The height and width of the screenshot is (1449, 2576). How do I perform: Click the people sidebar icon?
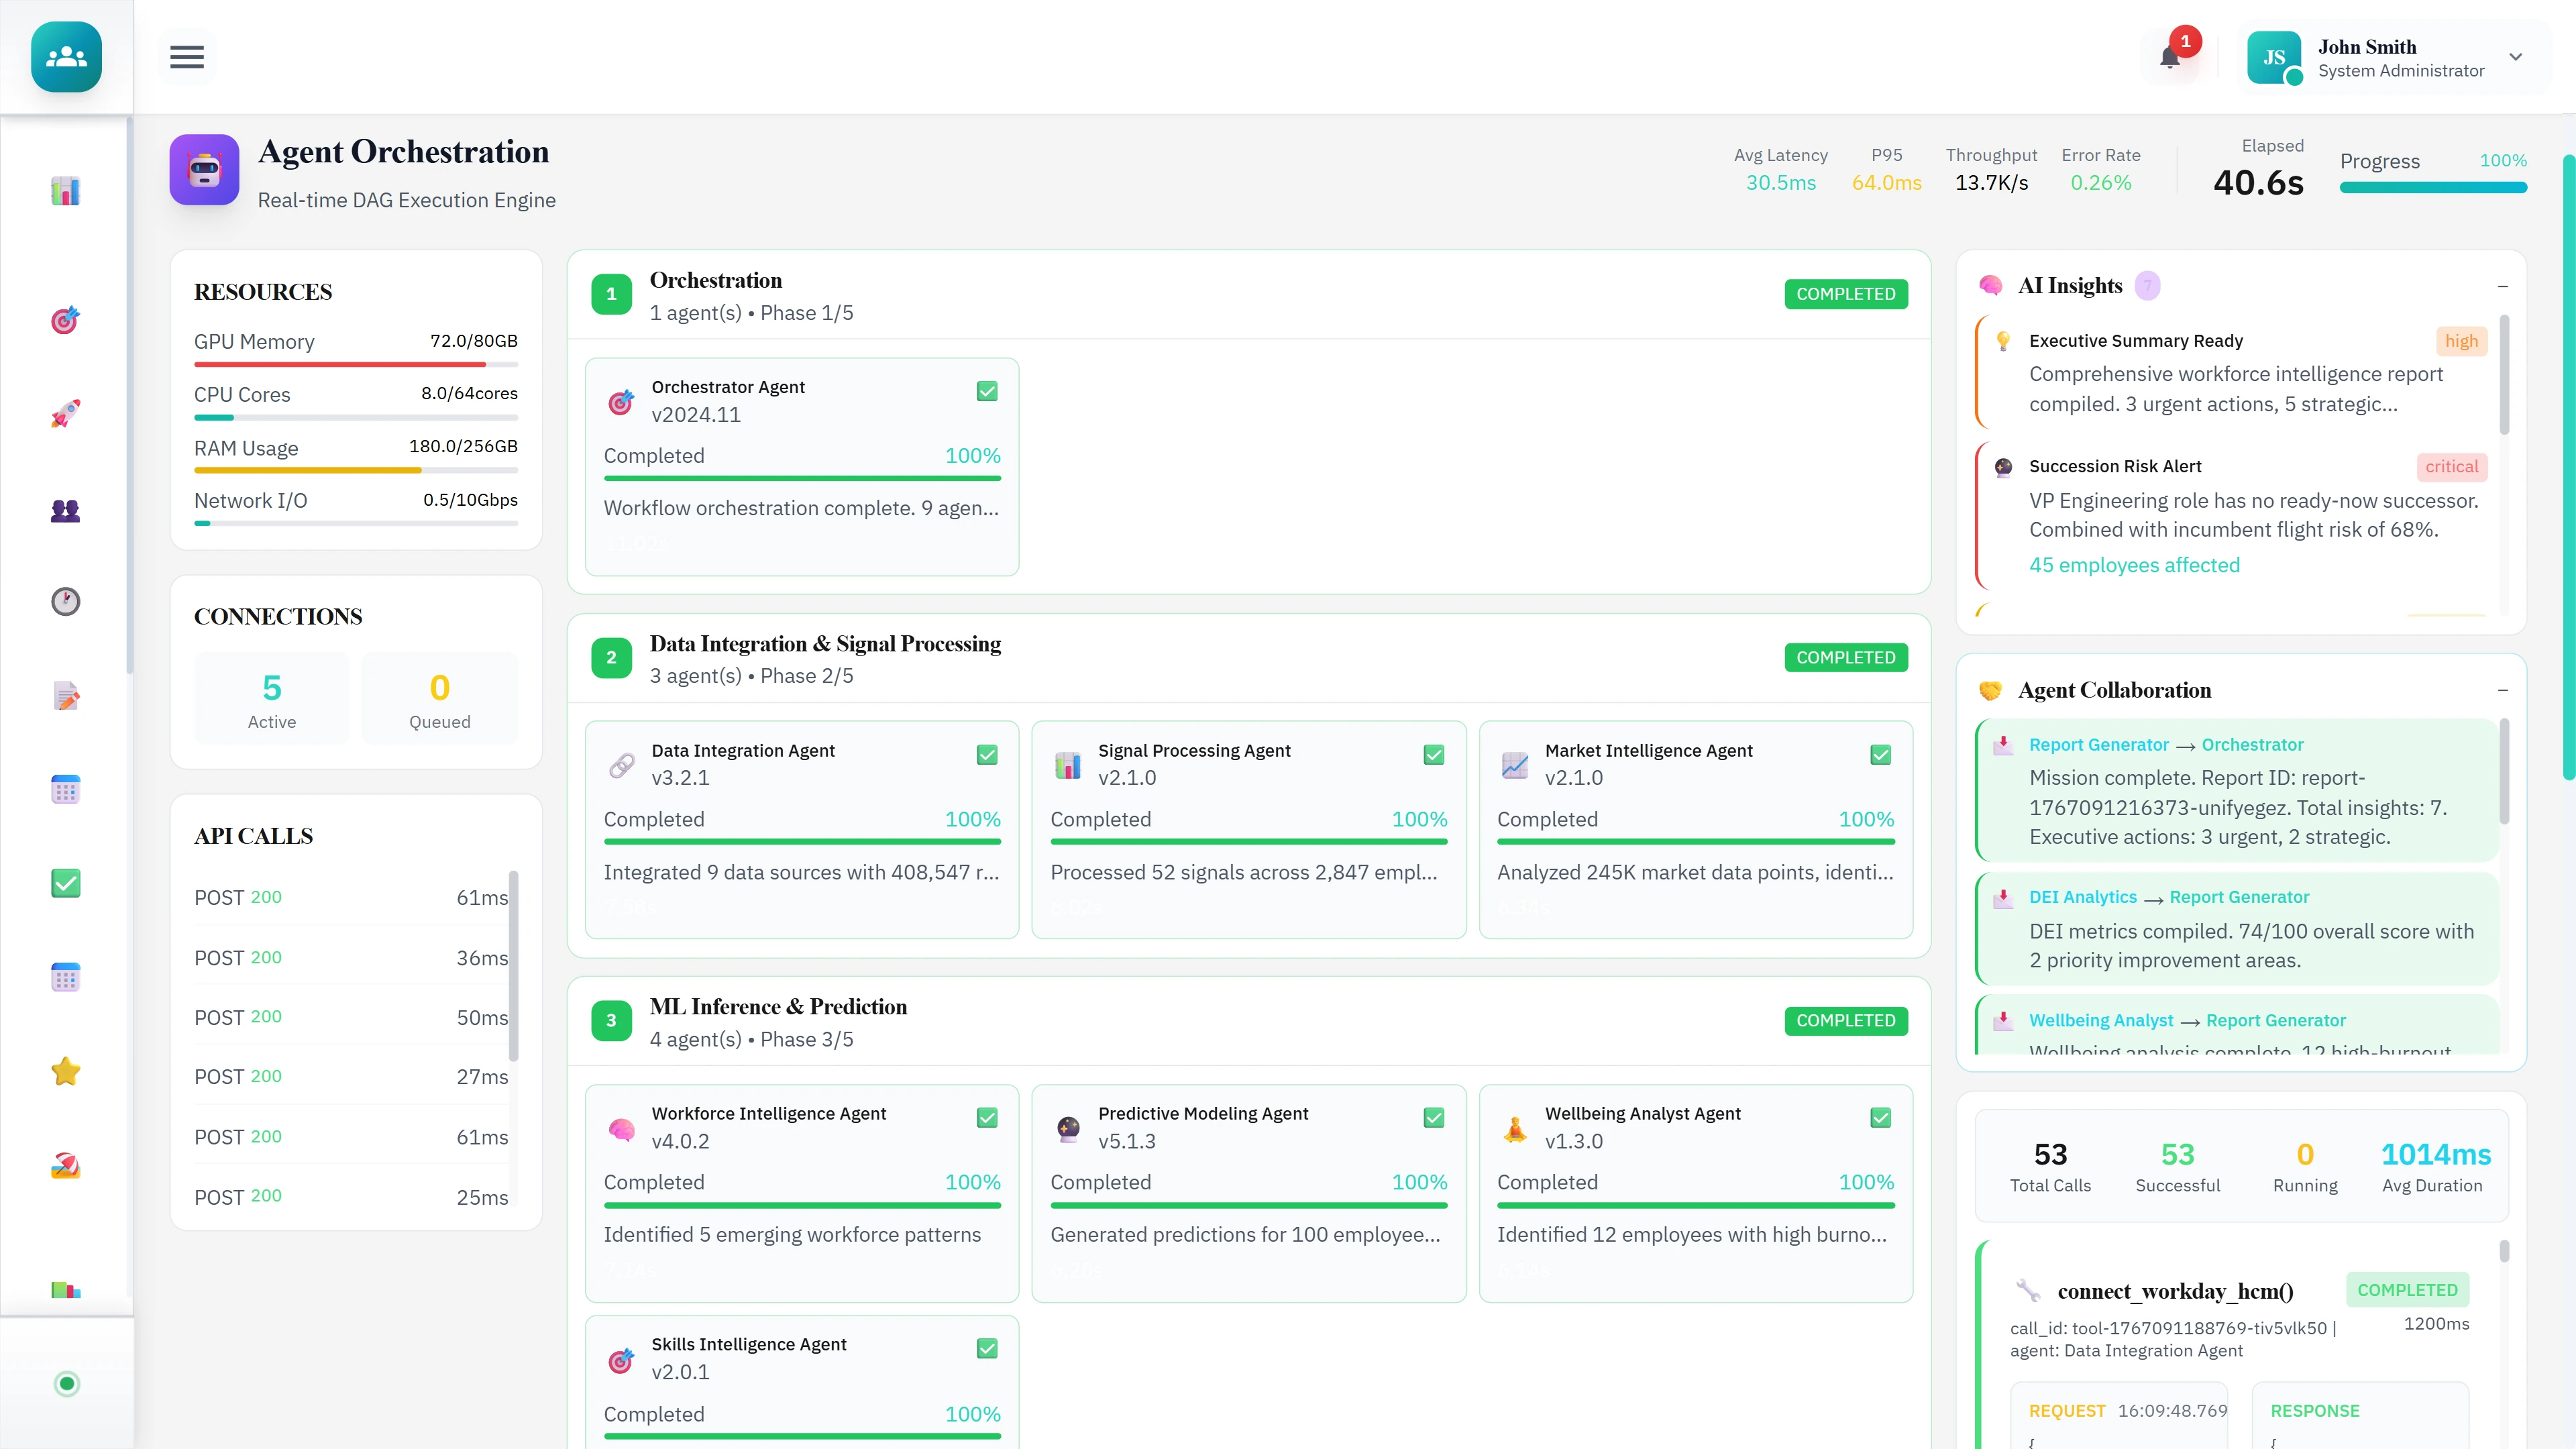coord(65,511)
